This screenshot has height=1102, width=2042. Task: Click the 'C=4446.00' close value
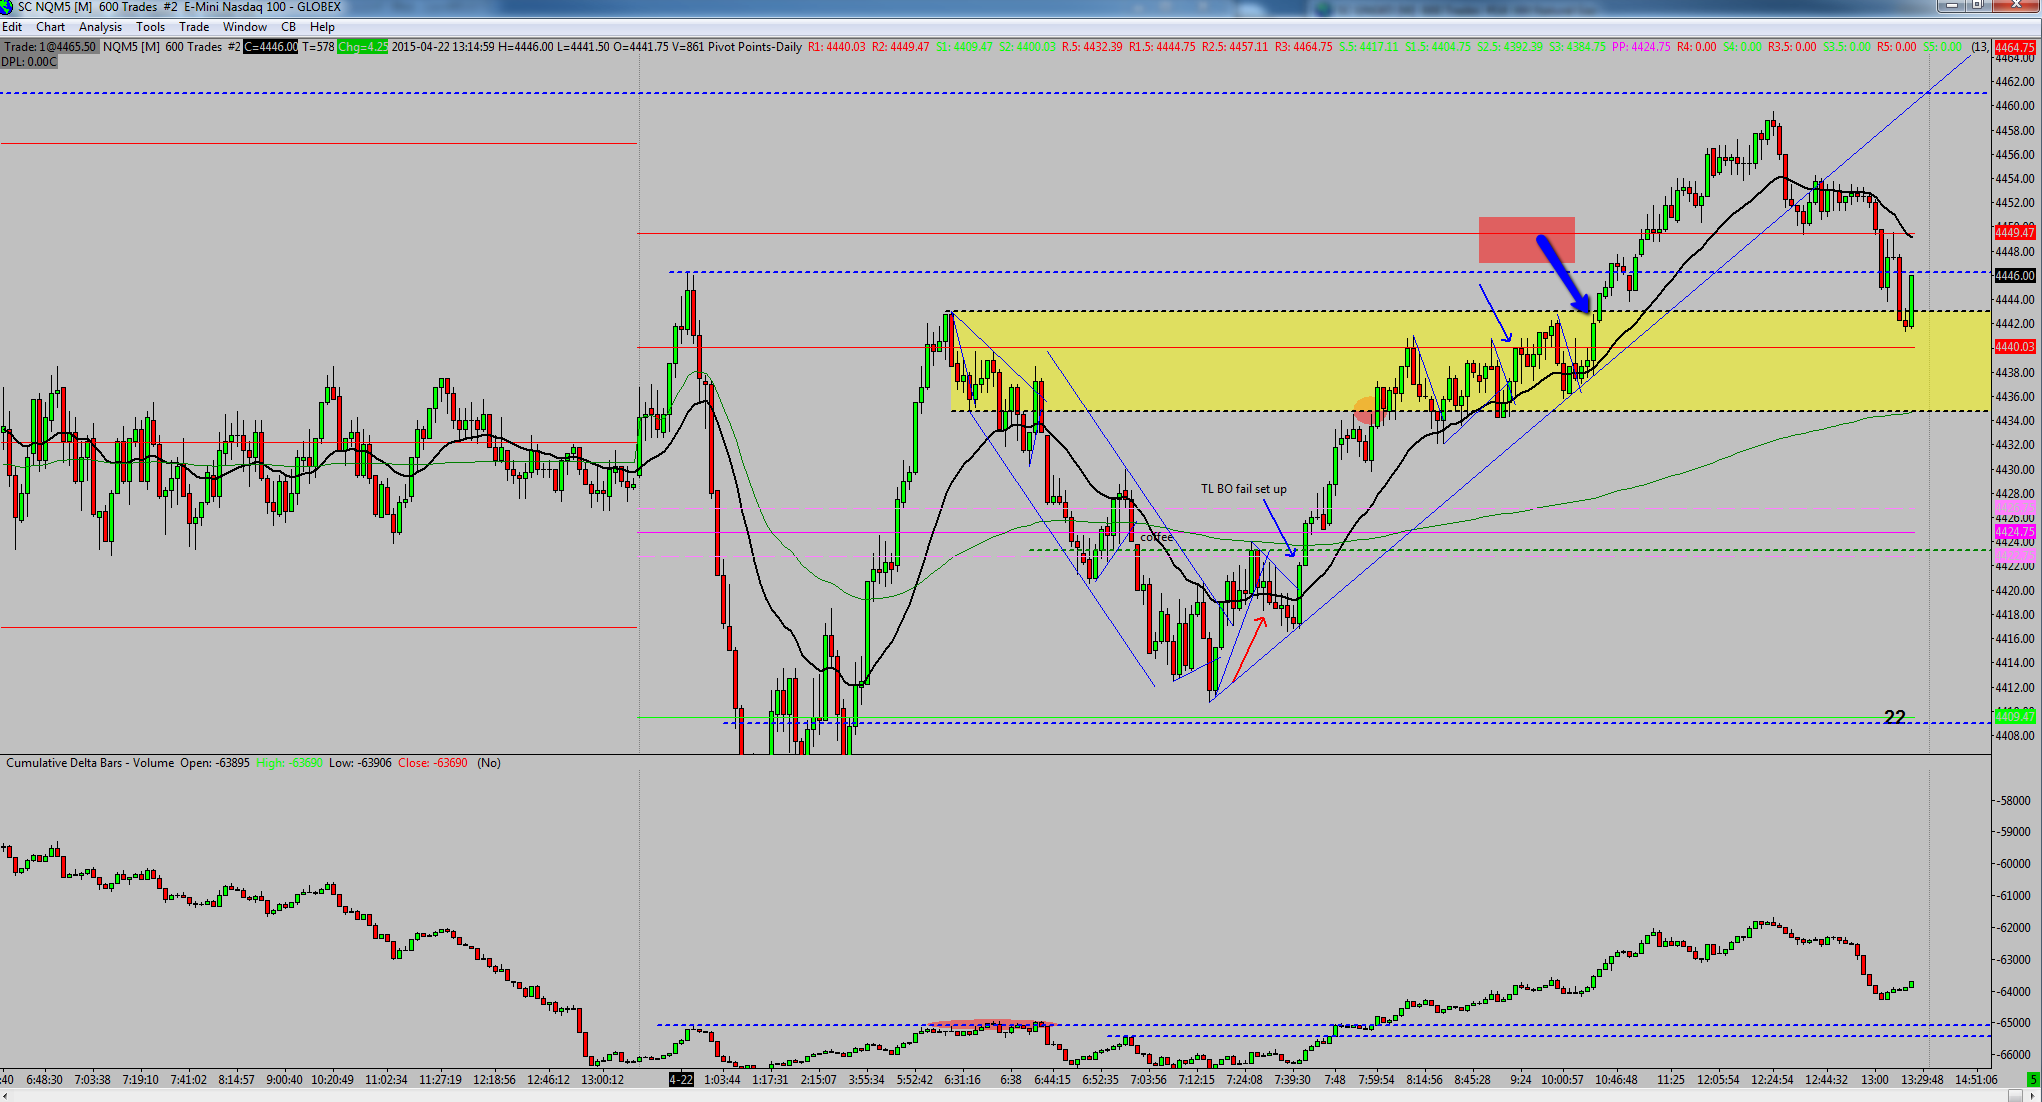pyautogui.click(x=271, y=47)
